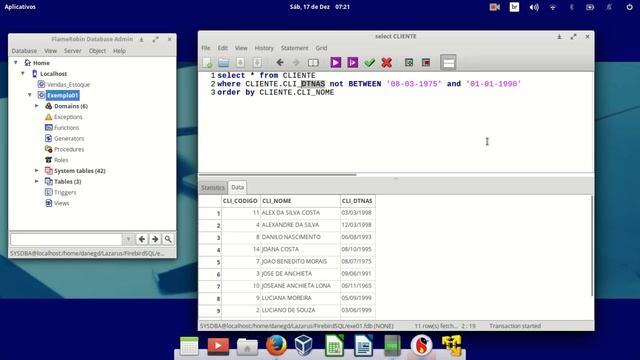The image size is (640, 360).
Task: Expand the Tables (3) node
Action: tap(37, 181)
